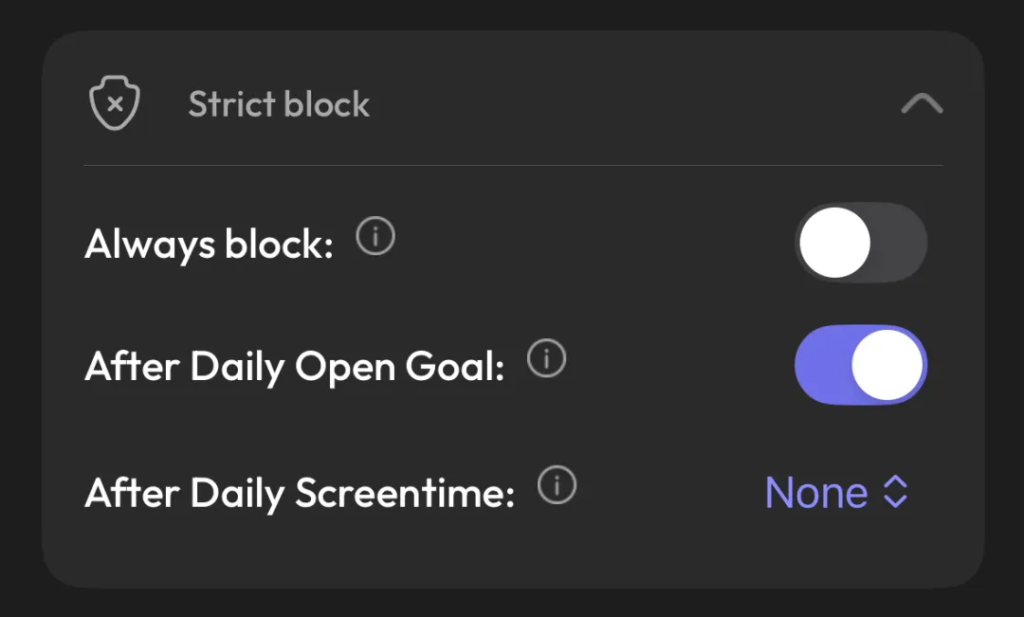This screenshot has height=617, width=1024.
Task: Click the purple track of Open Goal switch
Action: click(818, 365)
